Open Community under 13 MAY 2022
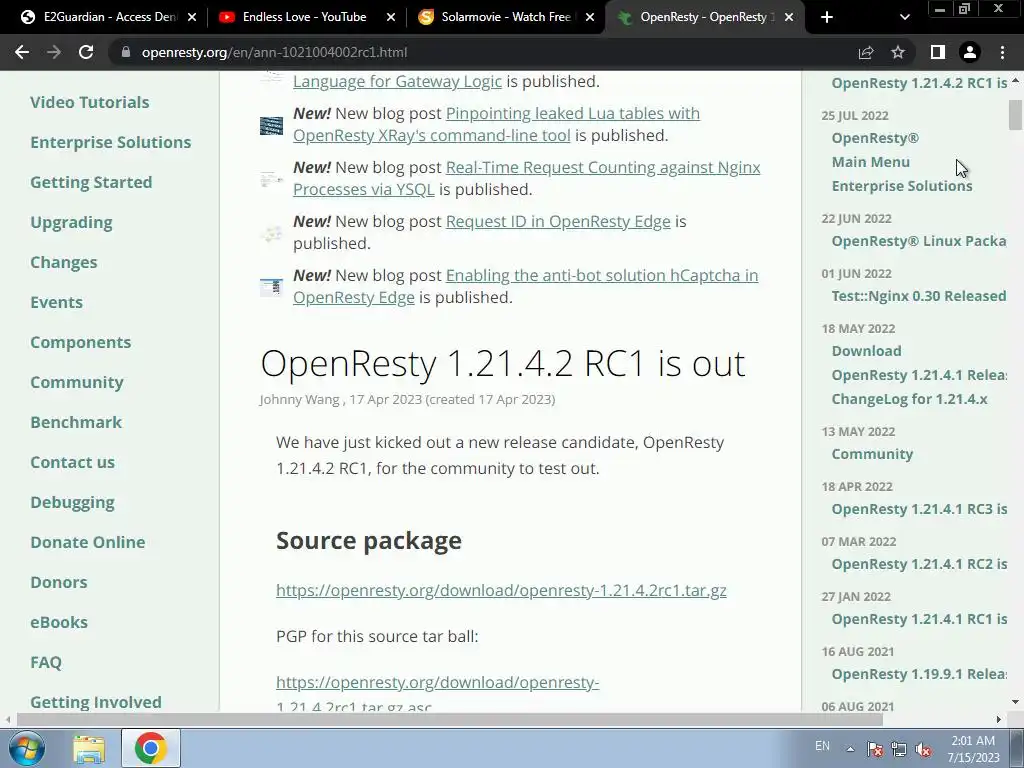The width and height of the screenshot is (1024, 768). [x=872, y=454]
